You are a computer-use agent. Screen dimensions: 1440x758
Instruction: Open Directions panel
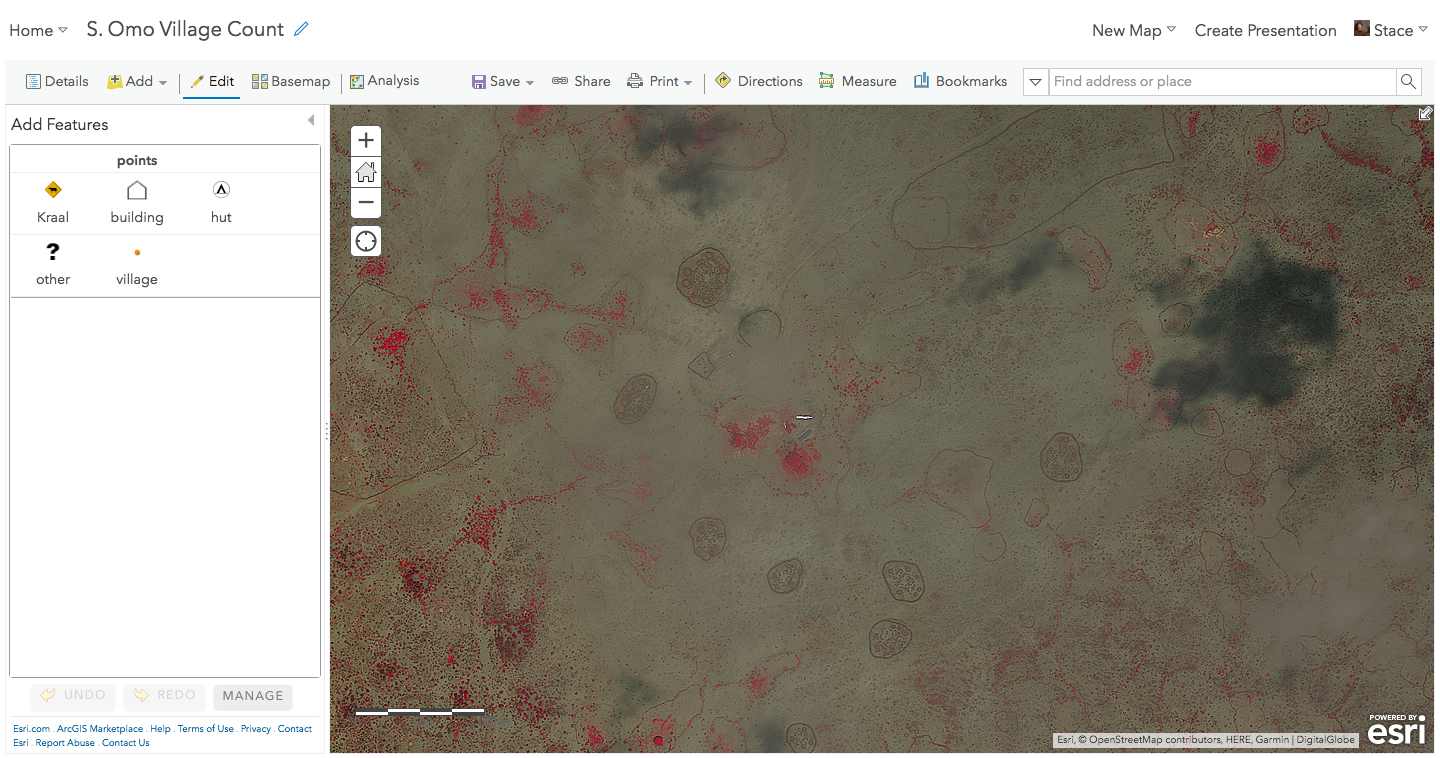pos(759,81)
